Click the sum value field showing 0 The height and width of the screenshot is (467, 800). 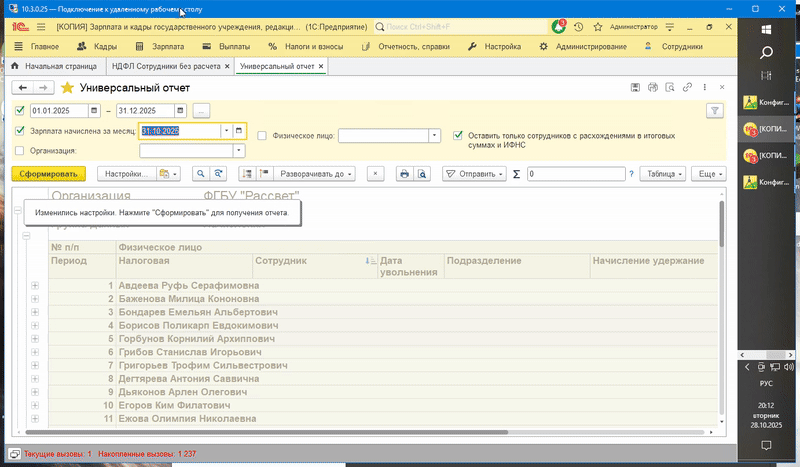click(576, 174)
